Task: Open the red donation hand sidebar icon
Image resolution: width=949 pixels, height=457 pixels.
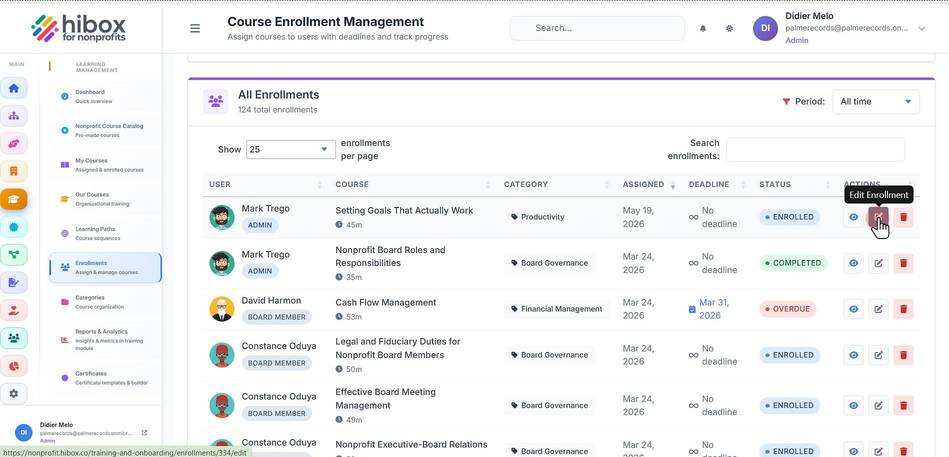Action: (14, 311)
